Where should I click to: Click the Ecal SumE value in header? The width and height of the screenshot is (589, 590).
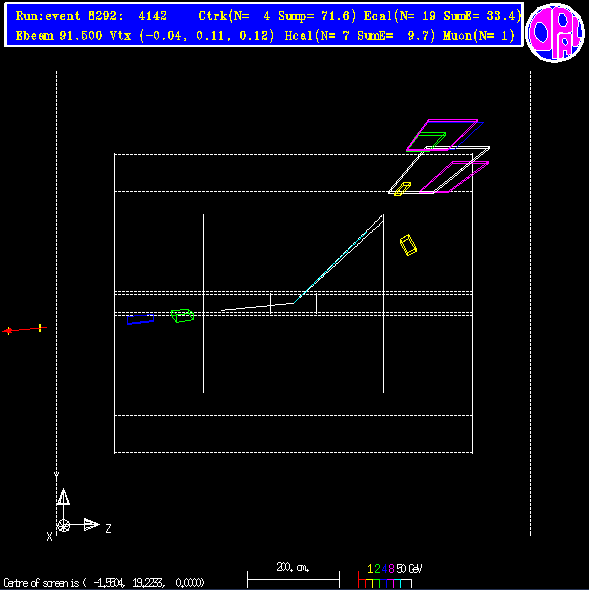(x=482, y=16)
